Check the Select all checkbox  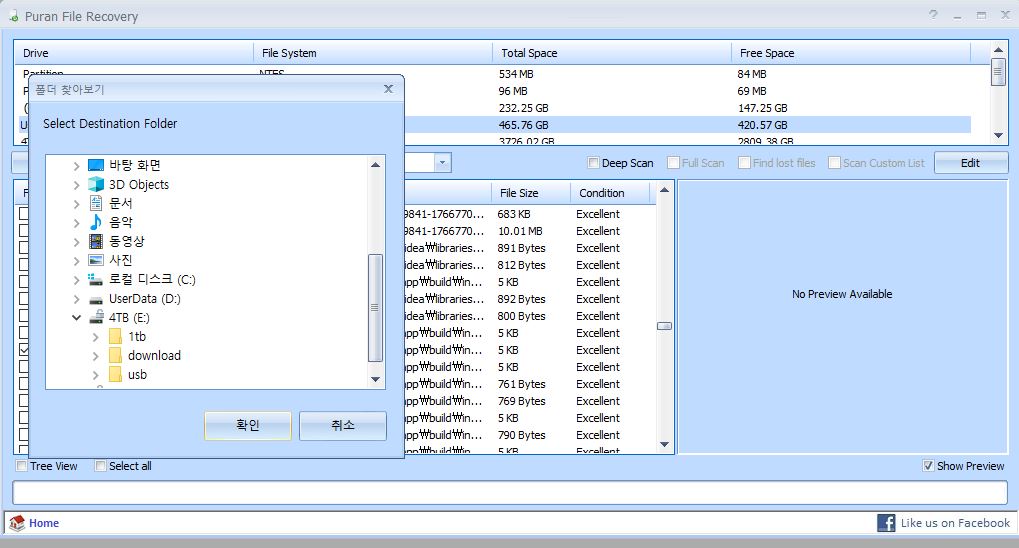[x=100, y=465]
